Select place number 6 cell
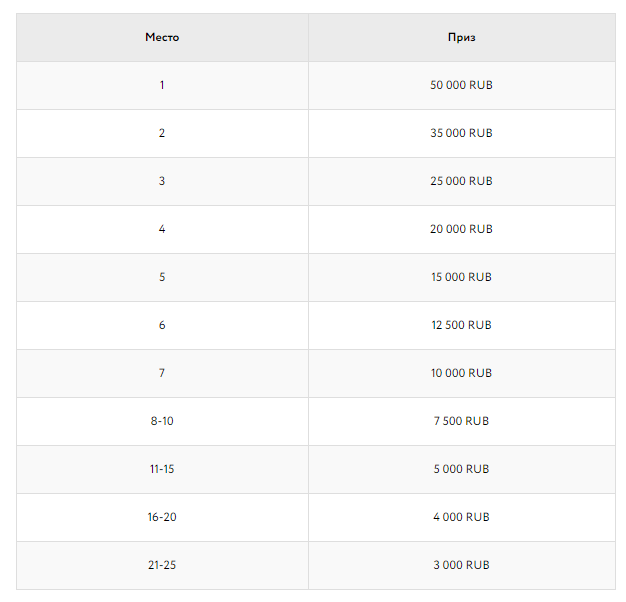 click(x=162, y=325)
